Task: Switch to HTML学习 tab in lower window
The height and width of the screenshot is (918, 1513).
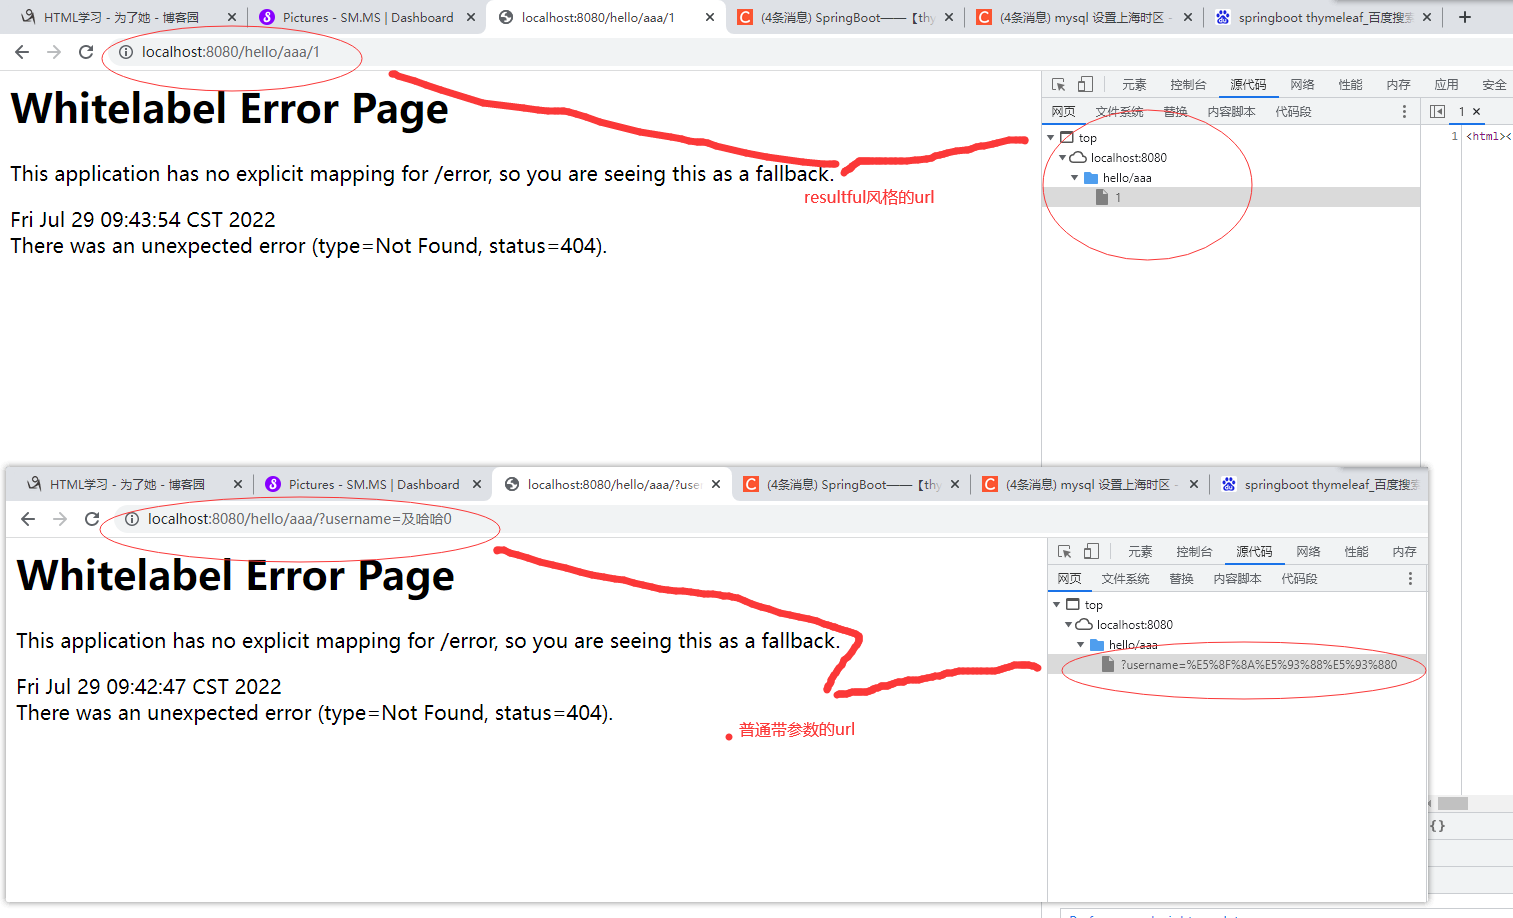Action: (x=127, y=484)
